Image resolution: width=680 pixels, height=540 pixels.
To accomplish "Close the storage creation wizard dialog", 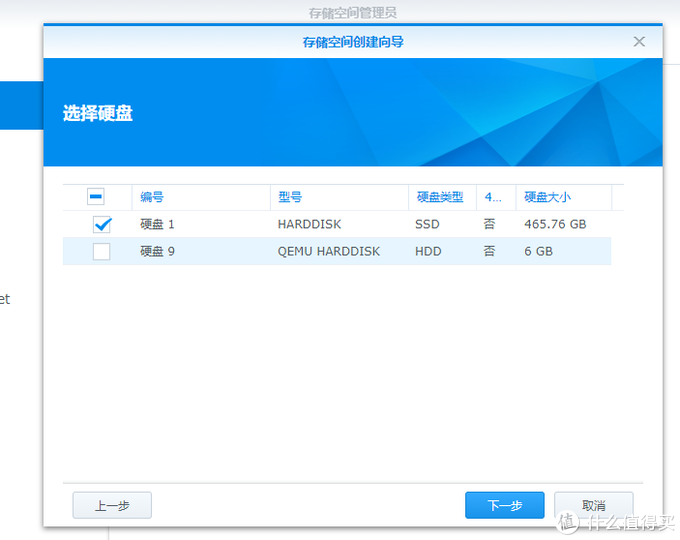I will point(639,42).
